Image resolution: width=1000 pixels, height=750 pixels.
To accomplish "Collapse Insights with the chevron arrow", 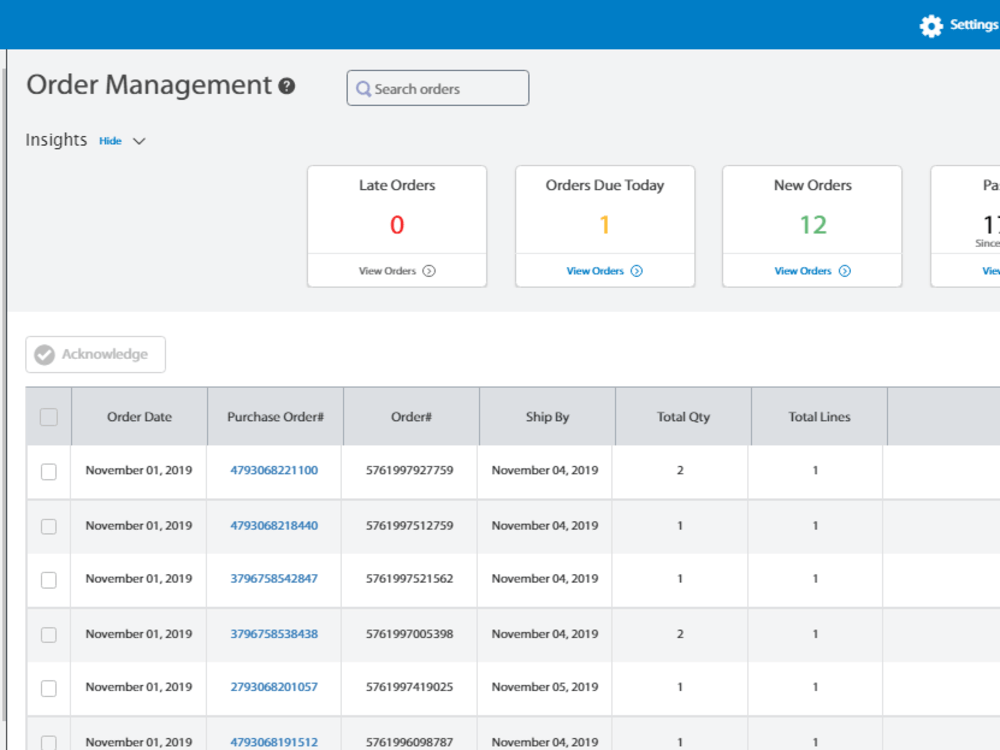I will (139, 141).
